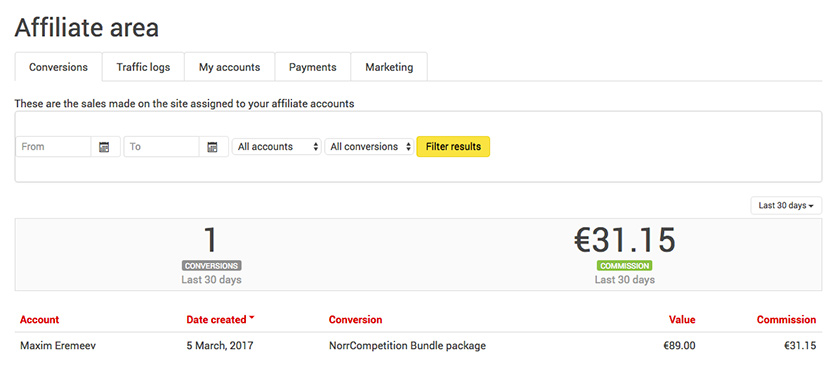837x369 pixels.
Task: Click the Filter results button
Action: pos(453,146)
